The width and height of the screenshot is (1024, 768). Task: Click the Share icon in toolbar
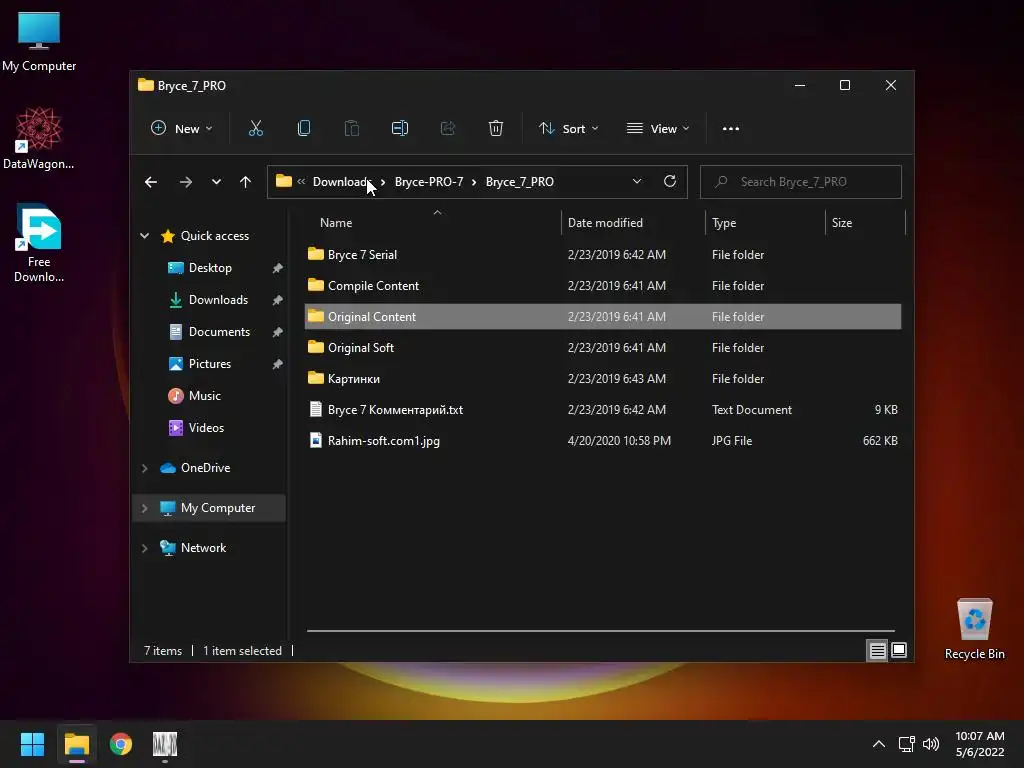tap(448, 129)
